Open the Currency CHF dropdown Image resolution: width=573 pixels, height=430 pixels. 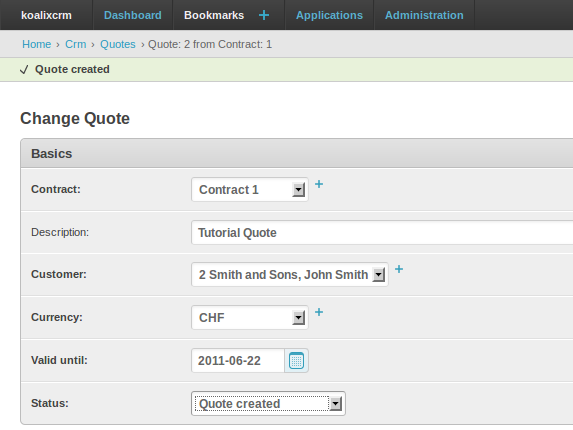(x=250, y=317)
